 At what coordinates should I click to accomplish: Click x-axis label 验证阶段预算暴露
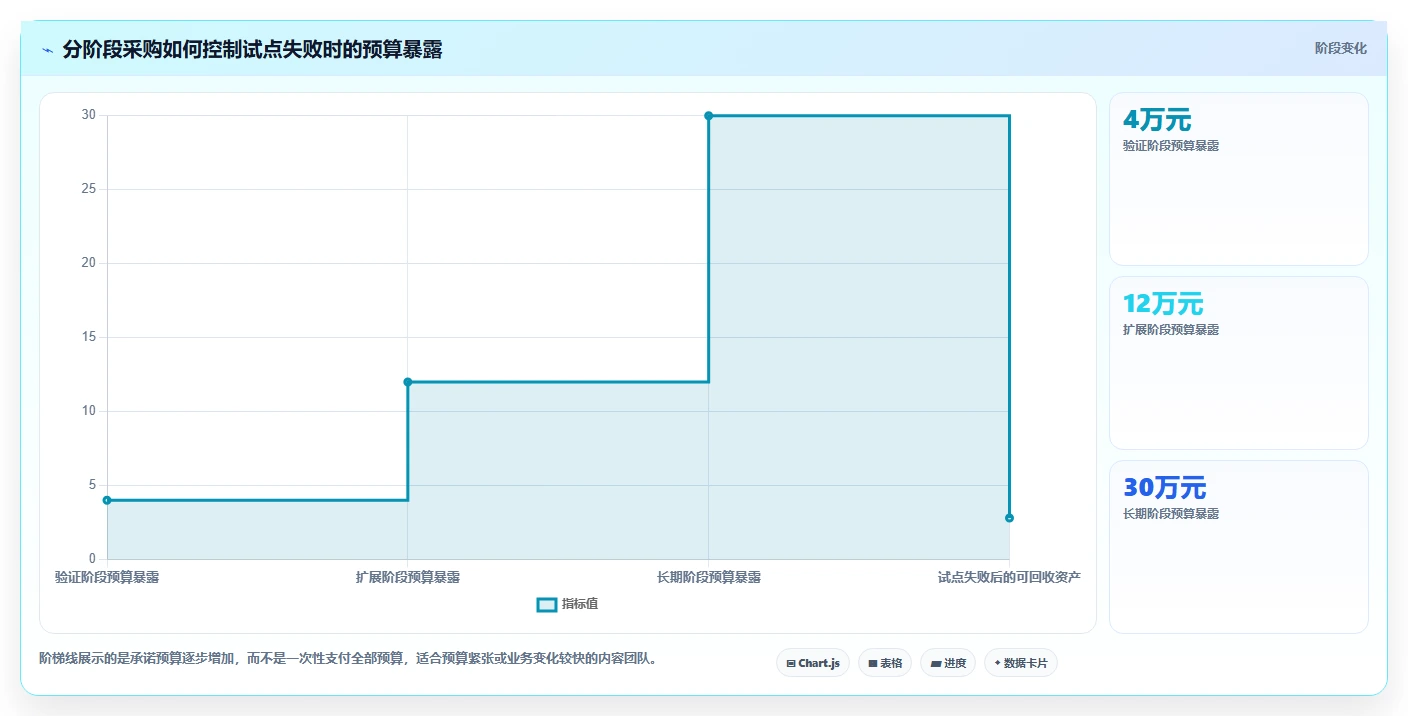click(107, 577)
